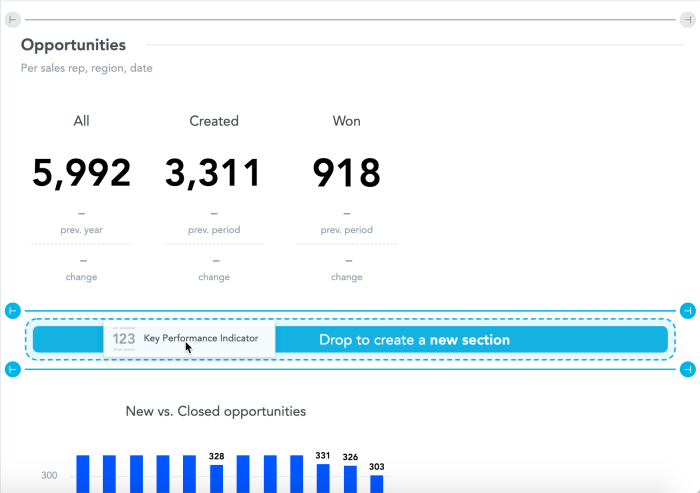Screen dimensions: 700x493
Task: Select the Created KPI value 3,311
Action: pos(213,173)
